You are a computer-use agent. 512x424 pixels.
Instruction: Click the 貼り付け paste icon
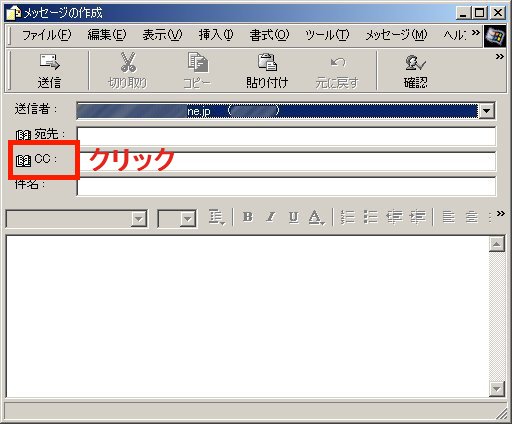click(x=267, y=62)
